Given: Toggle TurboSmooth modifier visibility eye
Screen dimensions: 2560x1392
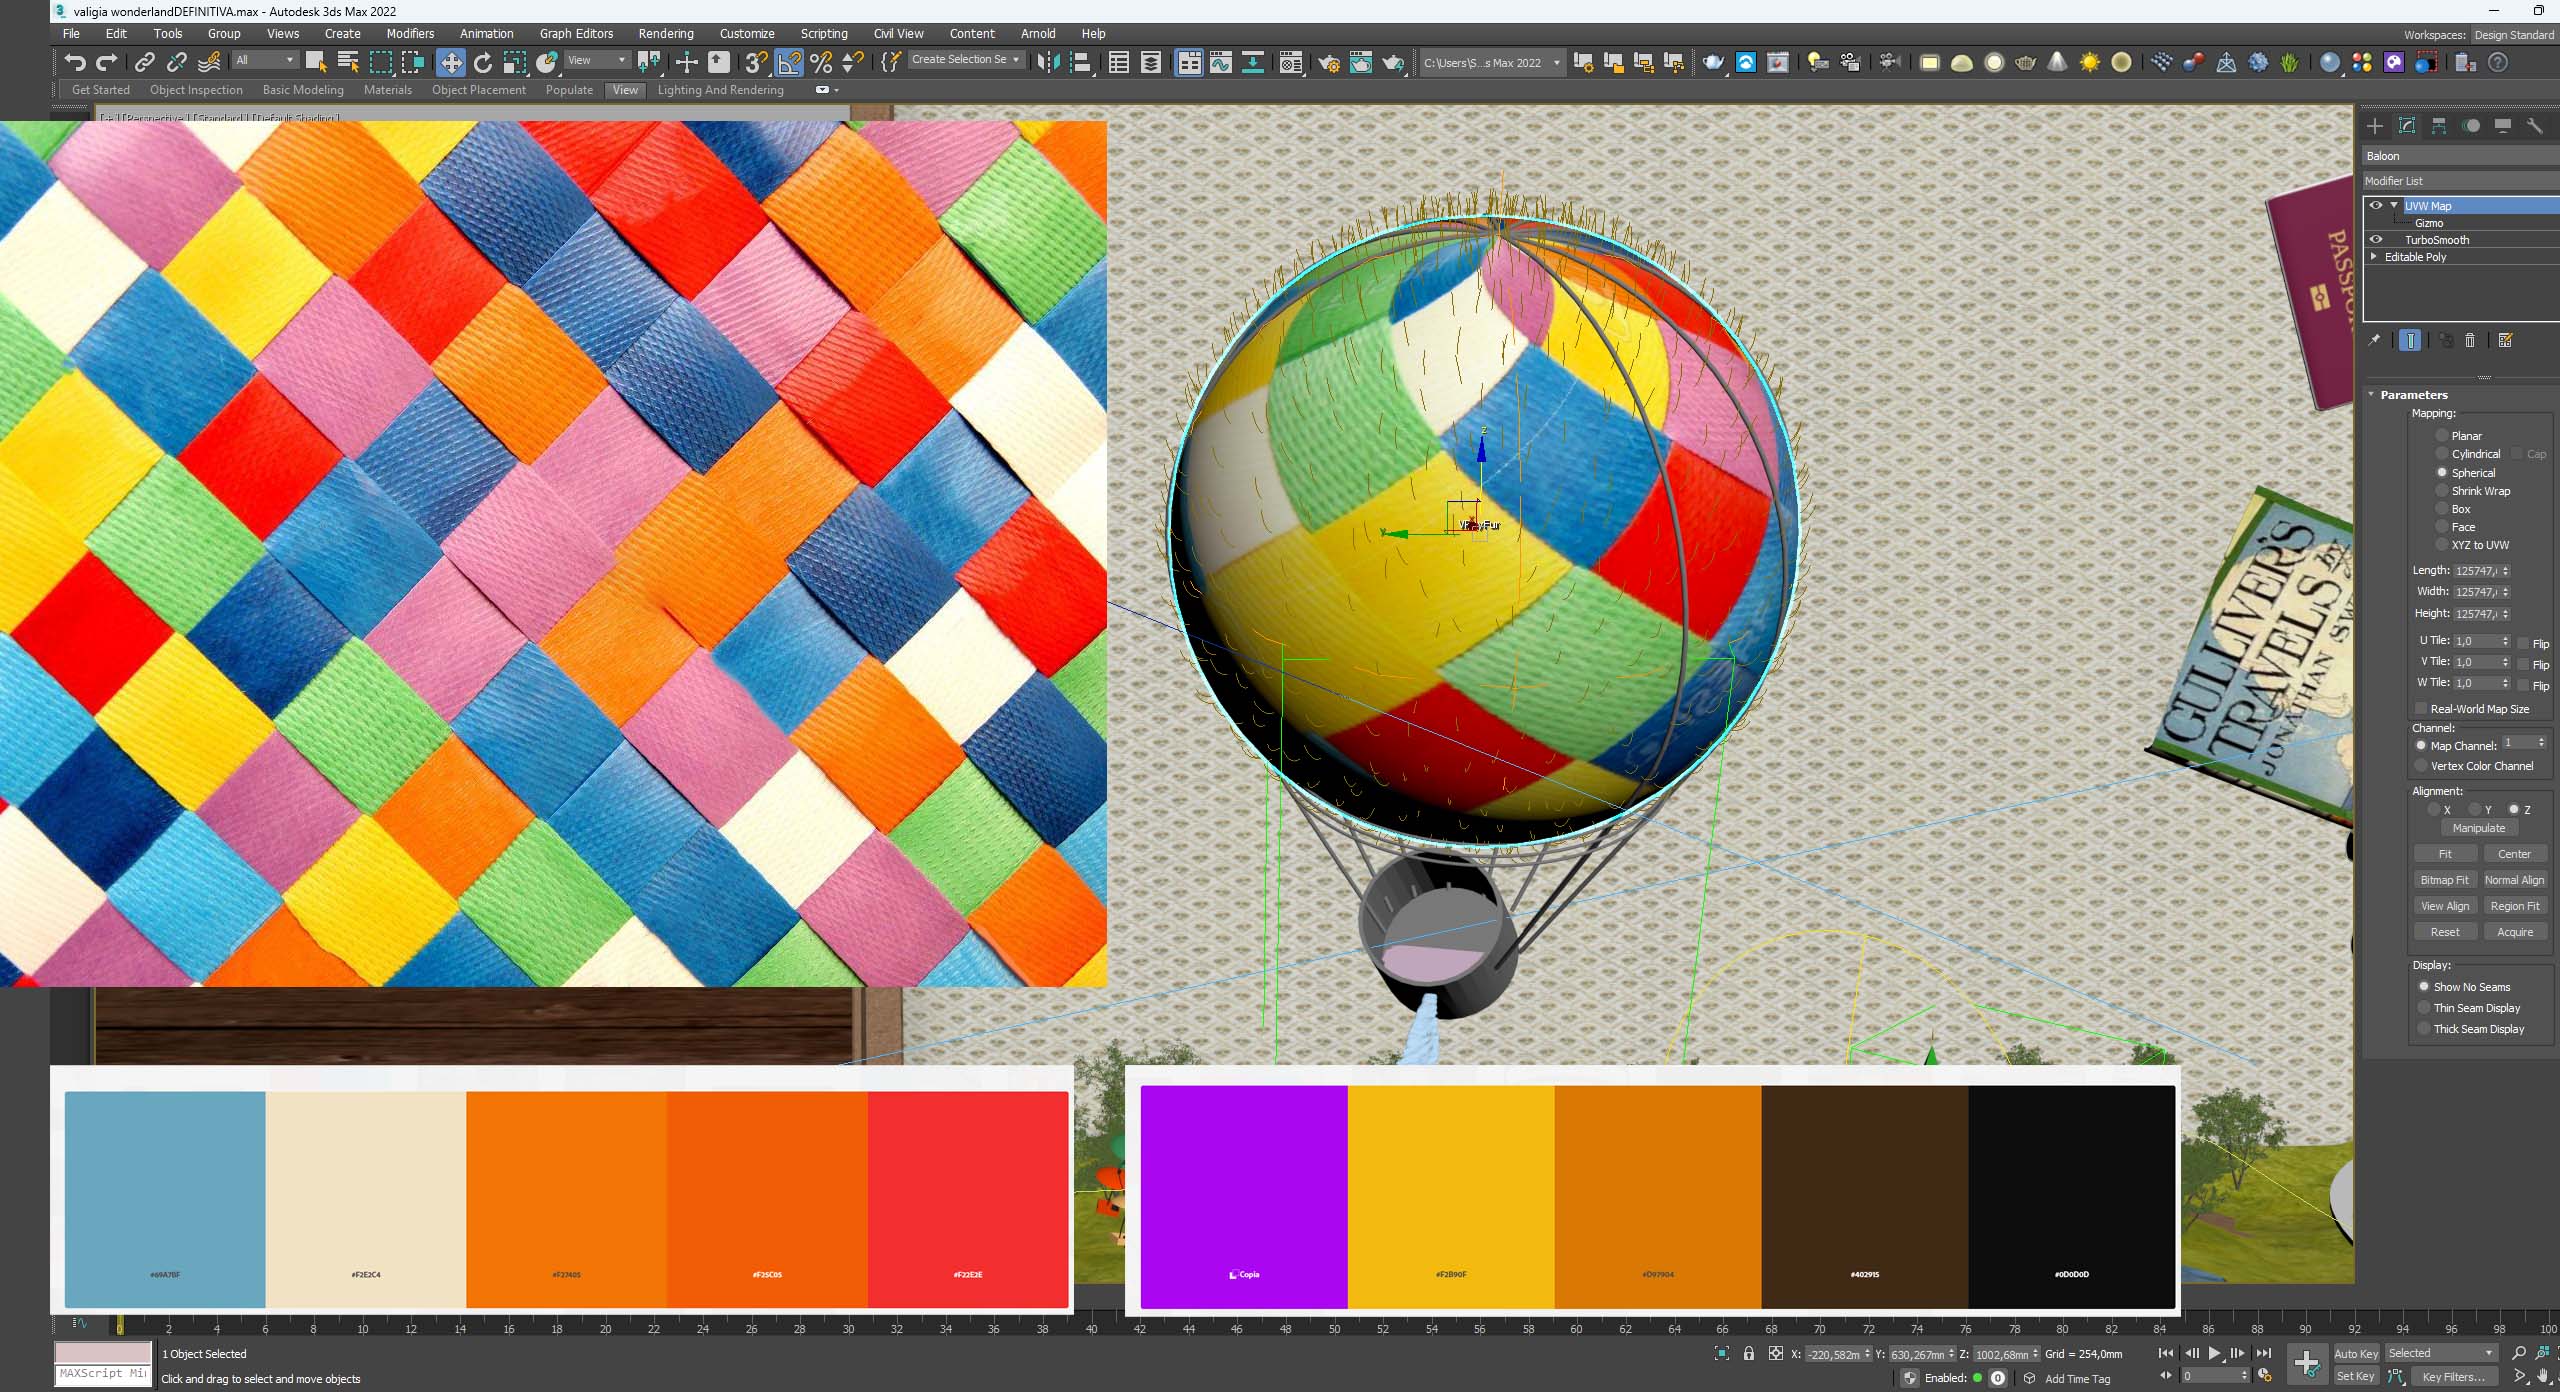Looking at the screenshot, I should (2376, 240).
